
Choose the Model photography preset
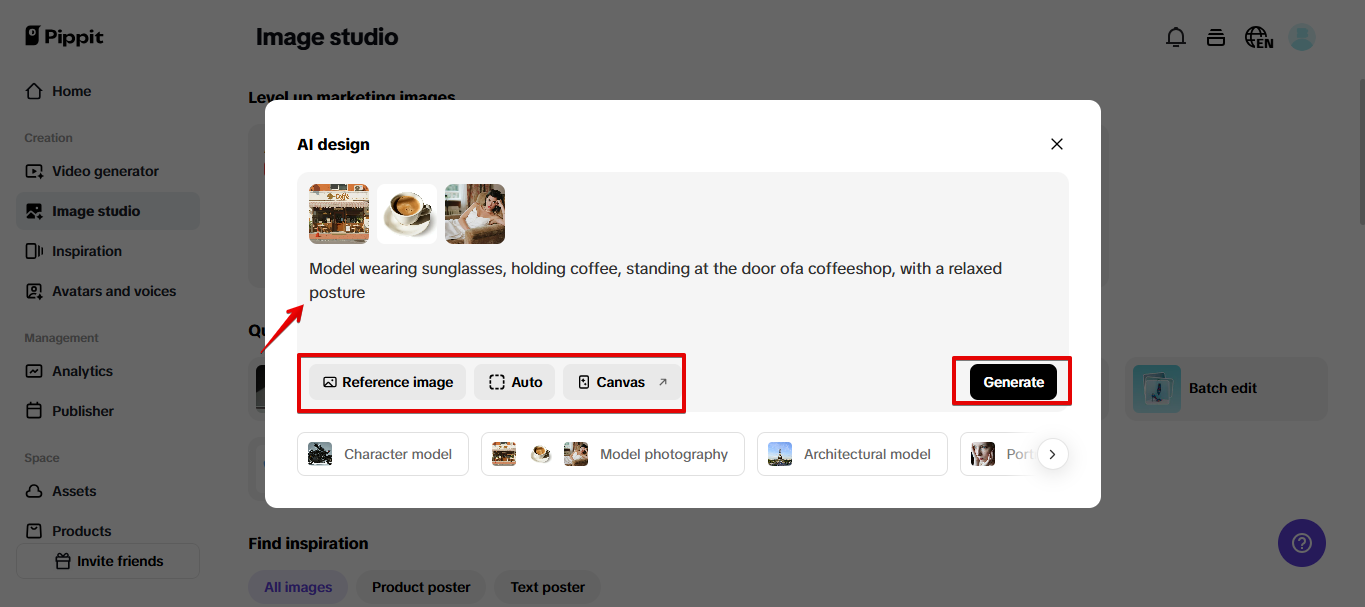[x=612, y=454]
